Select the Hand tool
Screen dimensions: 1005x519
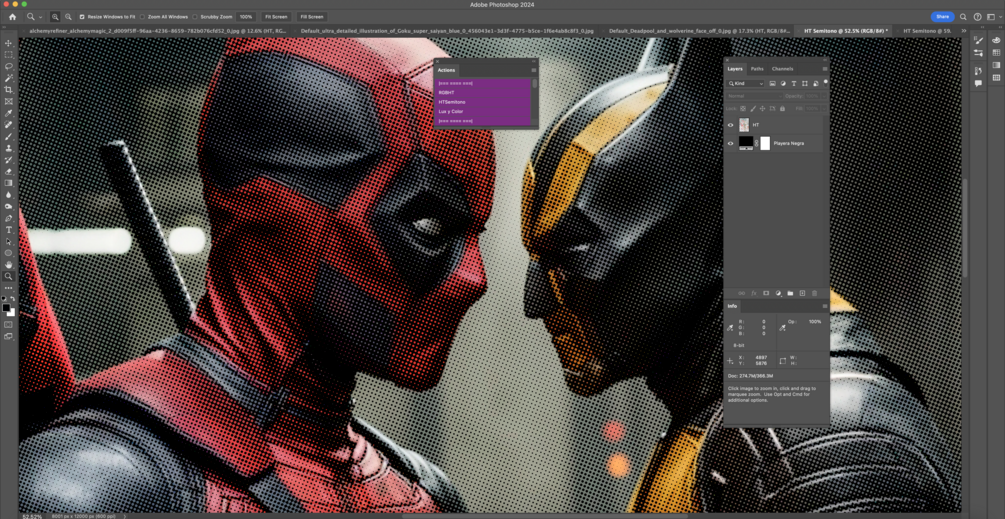click(9, 265)
